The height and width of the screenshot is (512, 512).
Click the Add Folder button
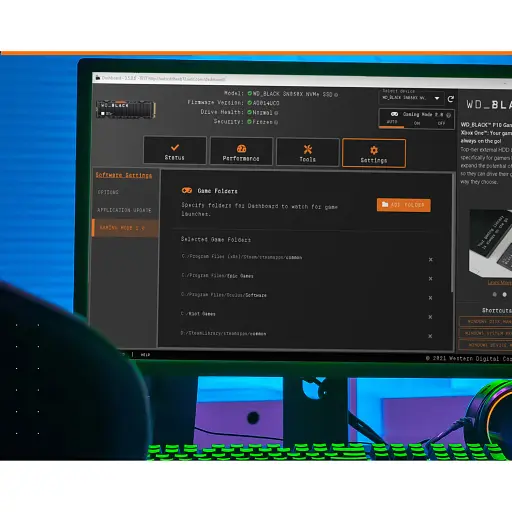click(403, 205)
